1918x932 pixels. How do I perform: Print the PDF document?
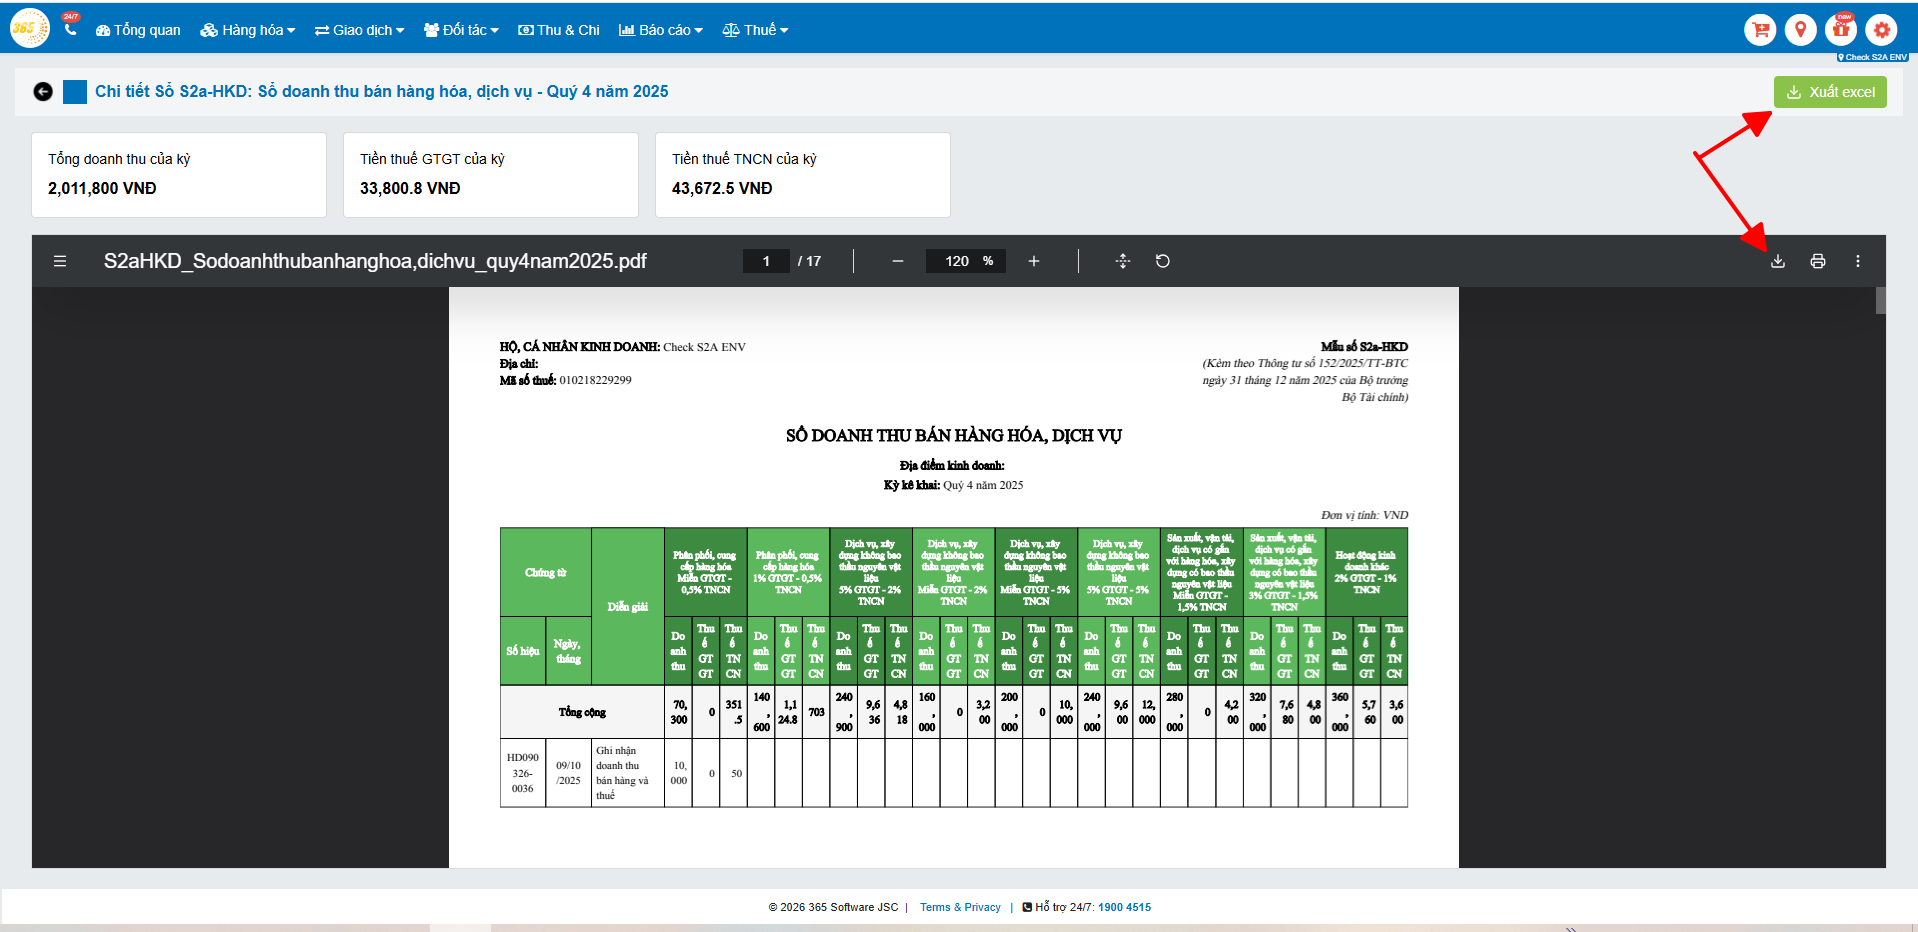(1817, 261)
